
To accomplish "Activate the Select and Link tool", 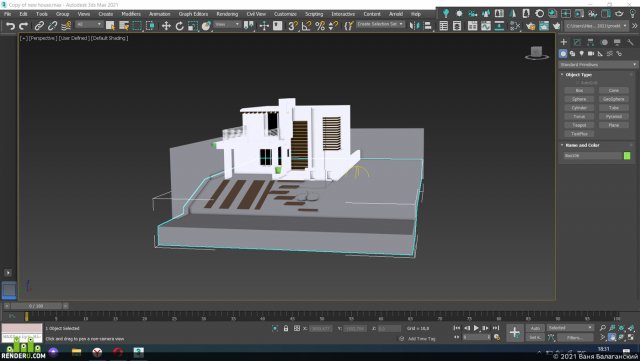I will 39,26.
